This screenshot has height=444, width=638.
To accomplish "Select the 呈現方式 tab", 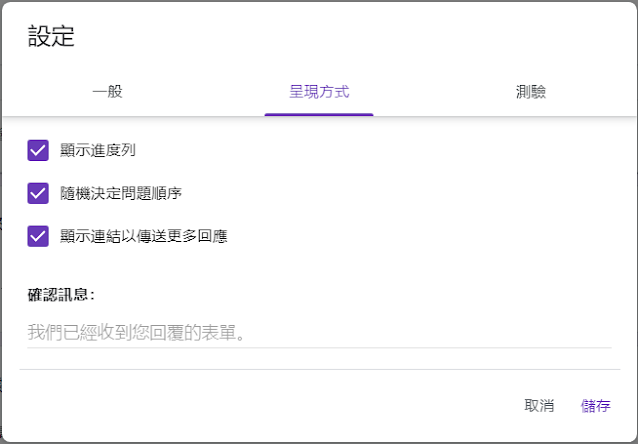I will tap(319, 92).
